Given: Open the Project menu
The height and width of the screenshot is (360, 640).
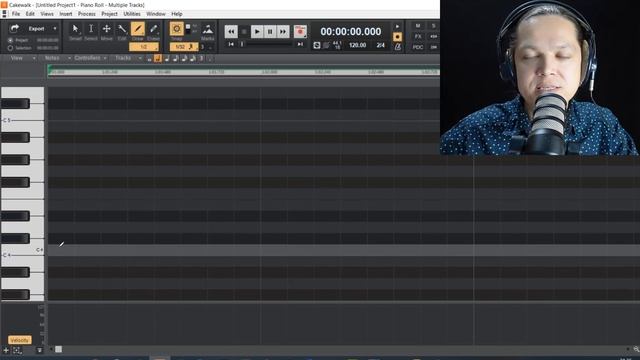Looking at the screenshot, I should tap(109, 14).
